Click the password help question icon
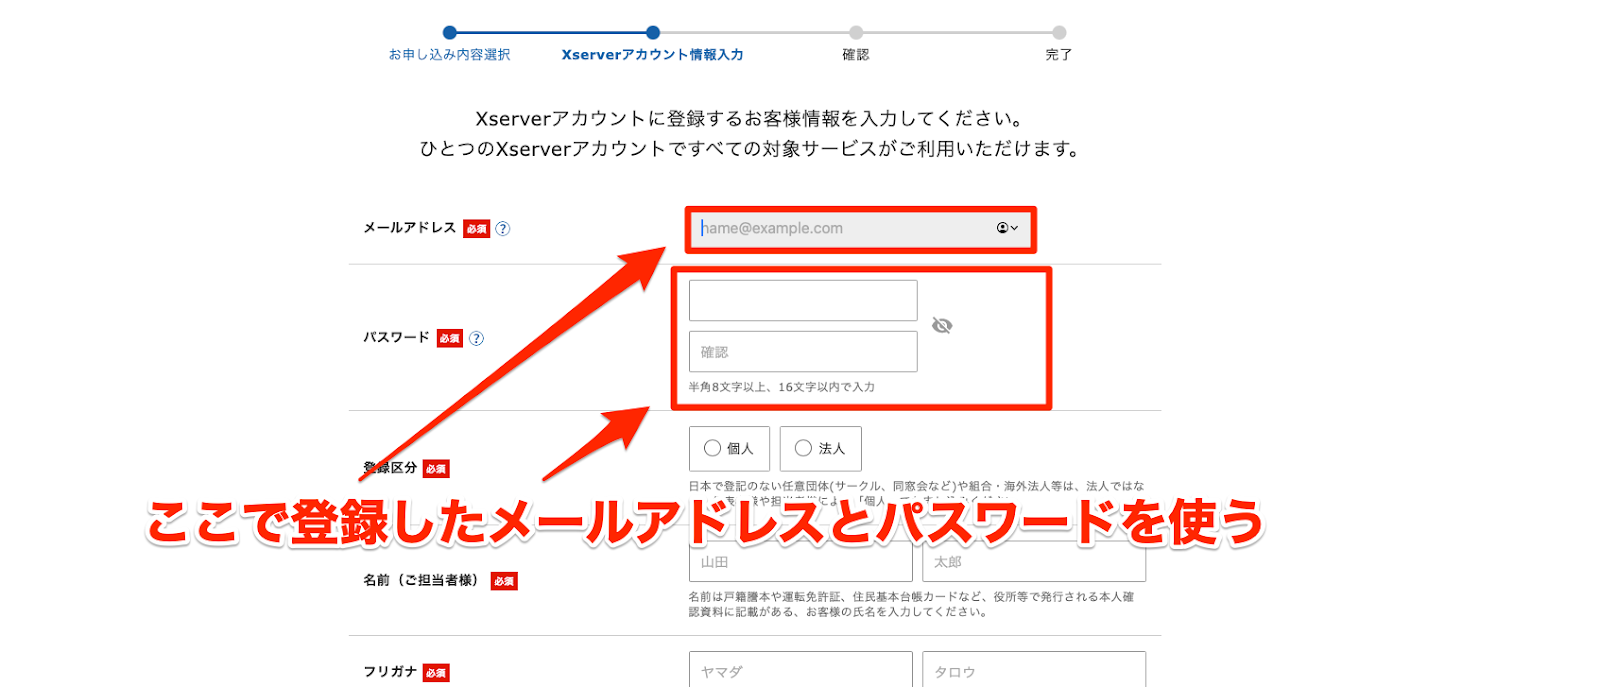1600x687 pixels. point(477,338)
